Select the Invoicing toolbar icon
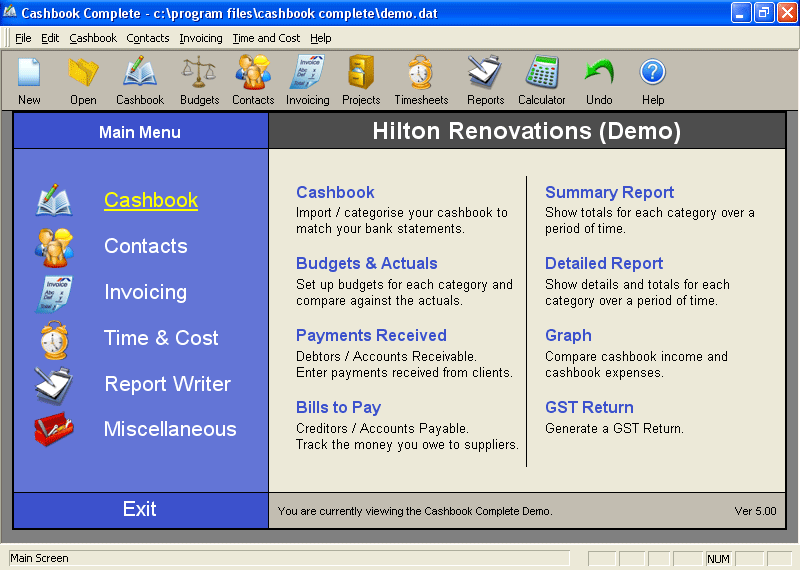This screenshot has height=570, width=800. 307,72
